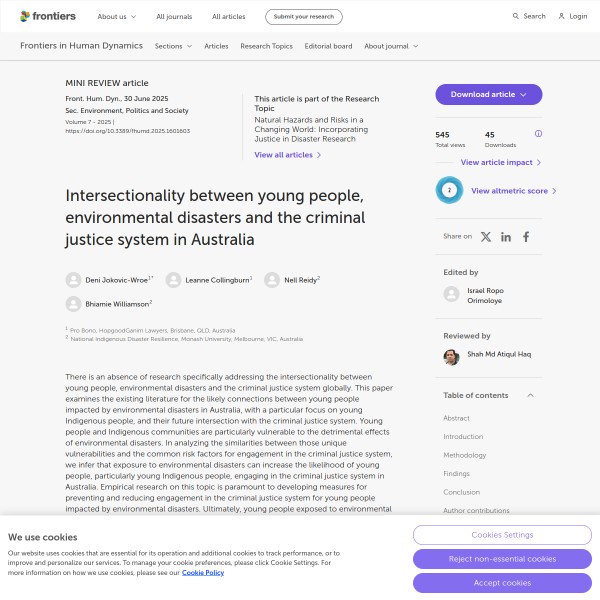Expand the About journal menu

click(391, 46)
